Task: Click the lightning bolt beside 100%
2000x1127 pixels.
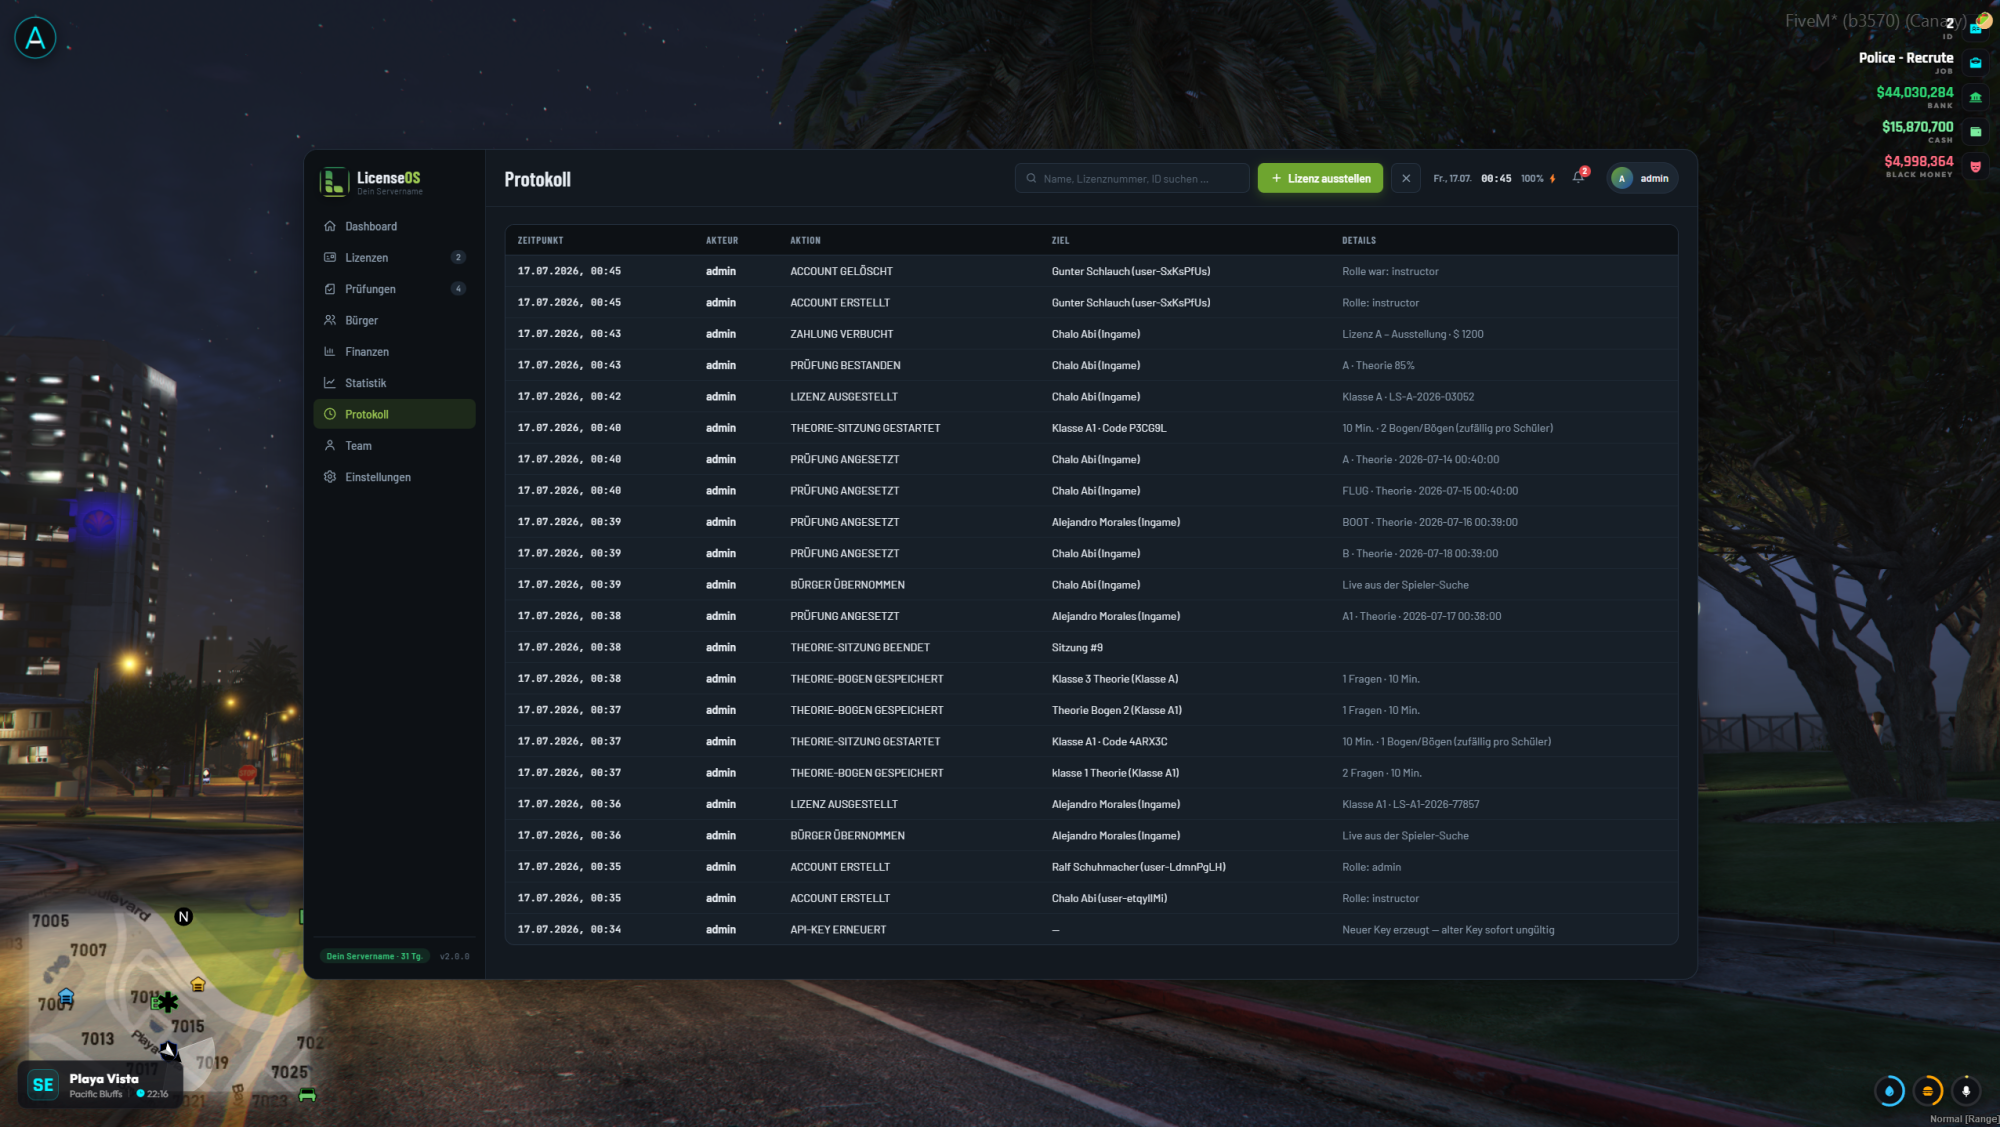Action: (x=1553, y=179)
